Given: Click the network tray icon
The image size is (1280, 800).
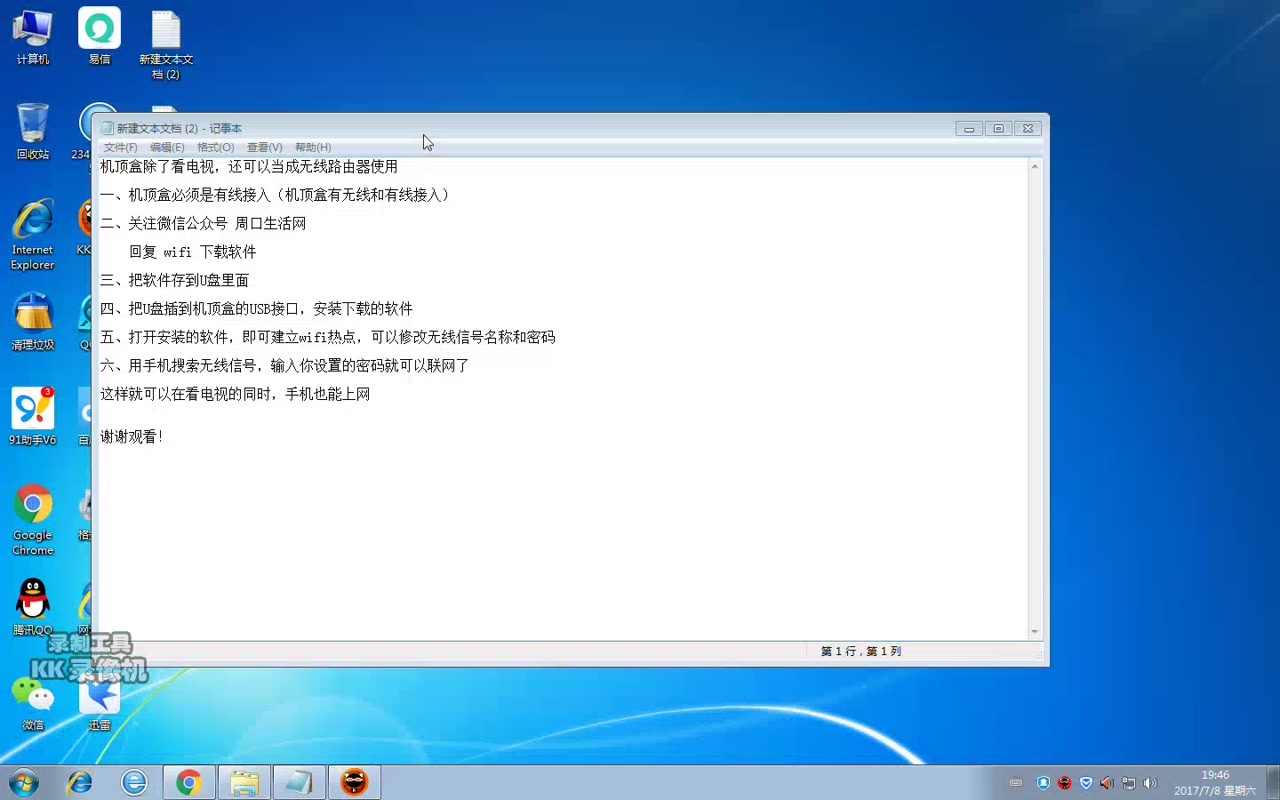Looking at the screenshot, I should (1128, 783).
